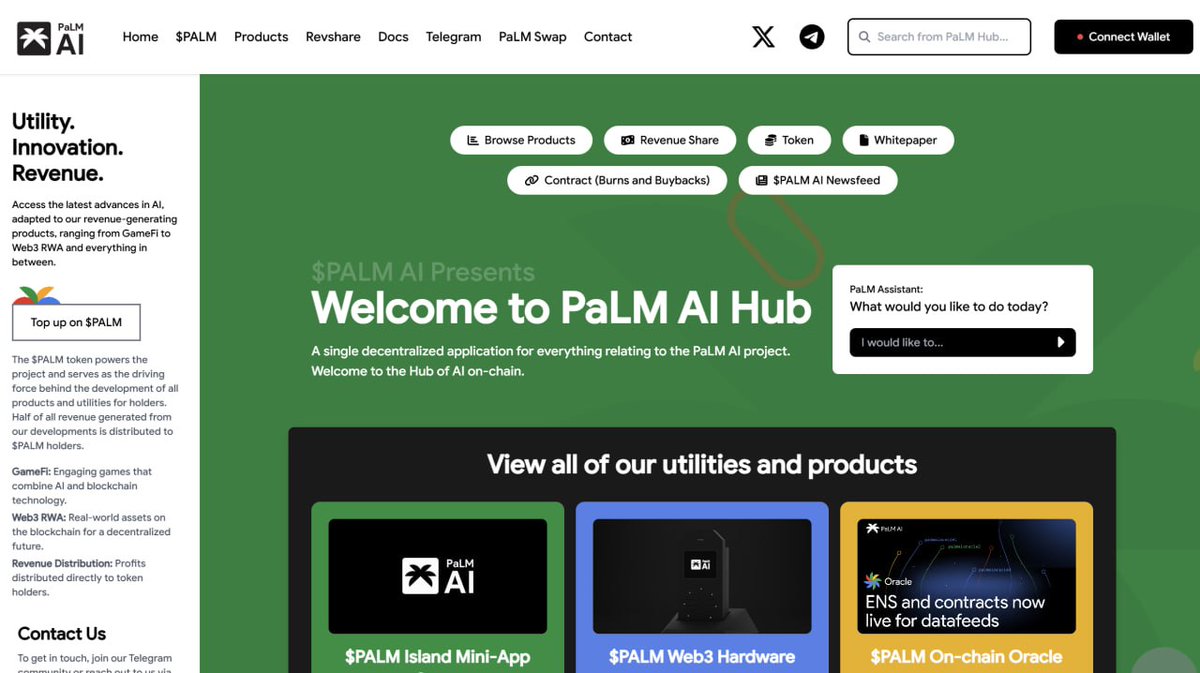1200x673 pixels.
Task: Click the 'GameFi:' label in sidebar
Action: coord(31,471)
